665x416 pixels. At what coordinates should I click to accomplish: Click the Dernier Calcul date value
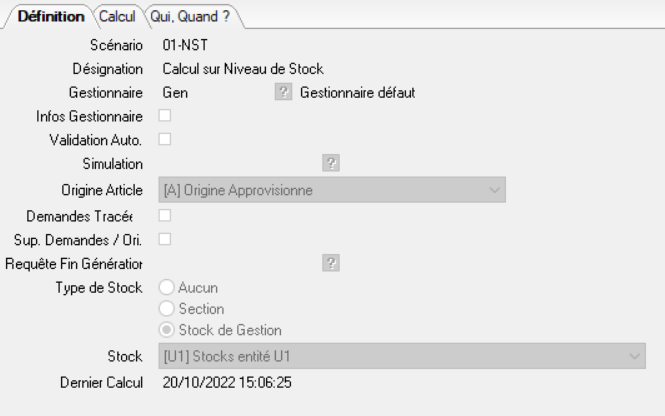point(226,382)
